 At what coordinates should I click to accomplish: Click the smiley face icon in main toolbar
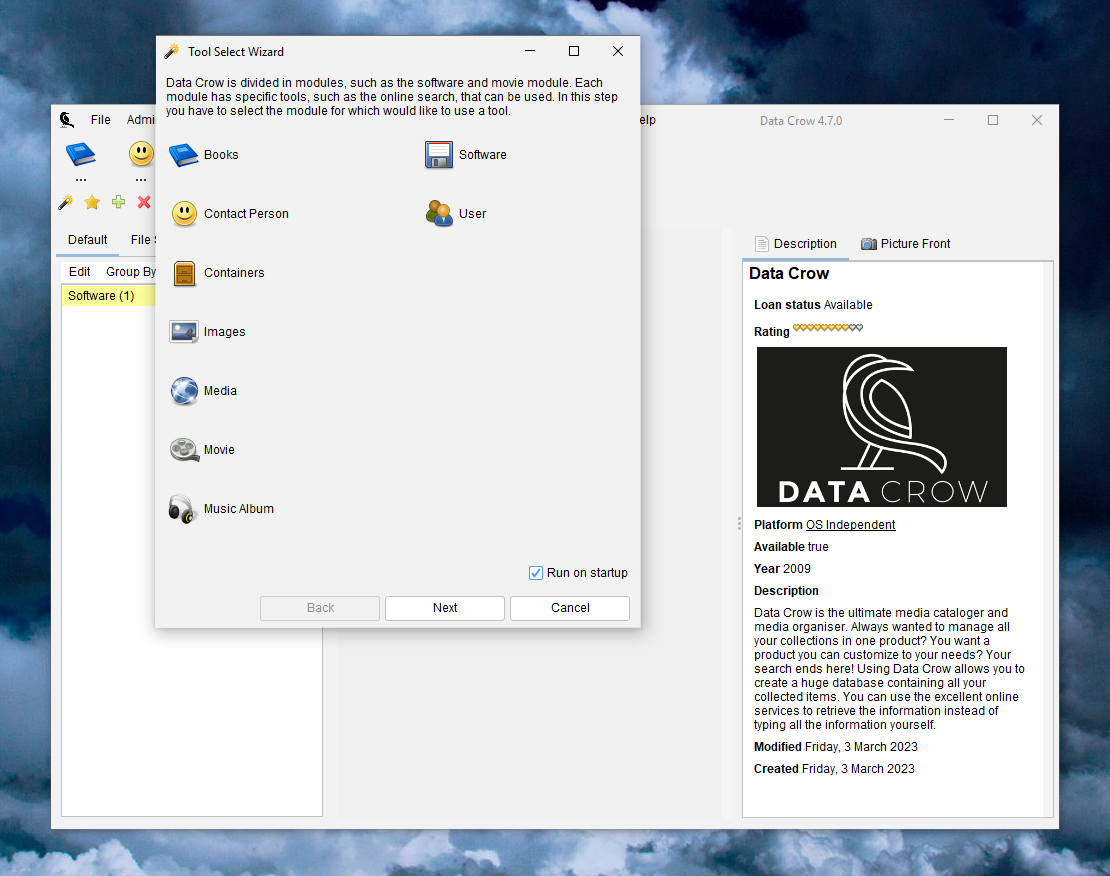[142, 154]
